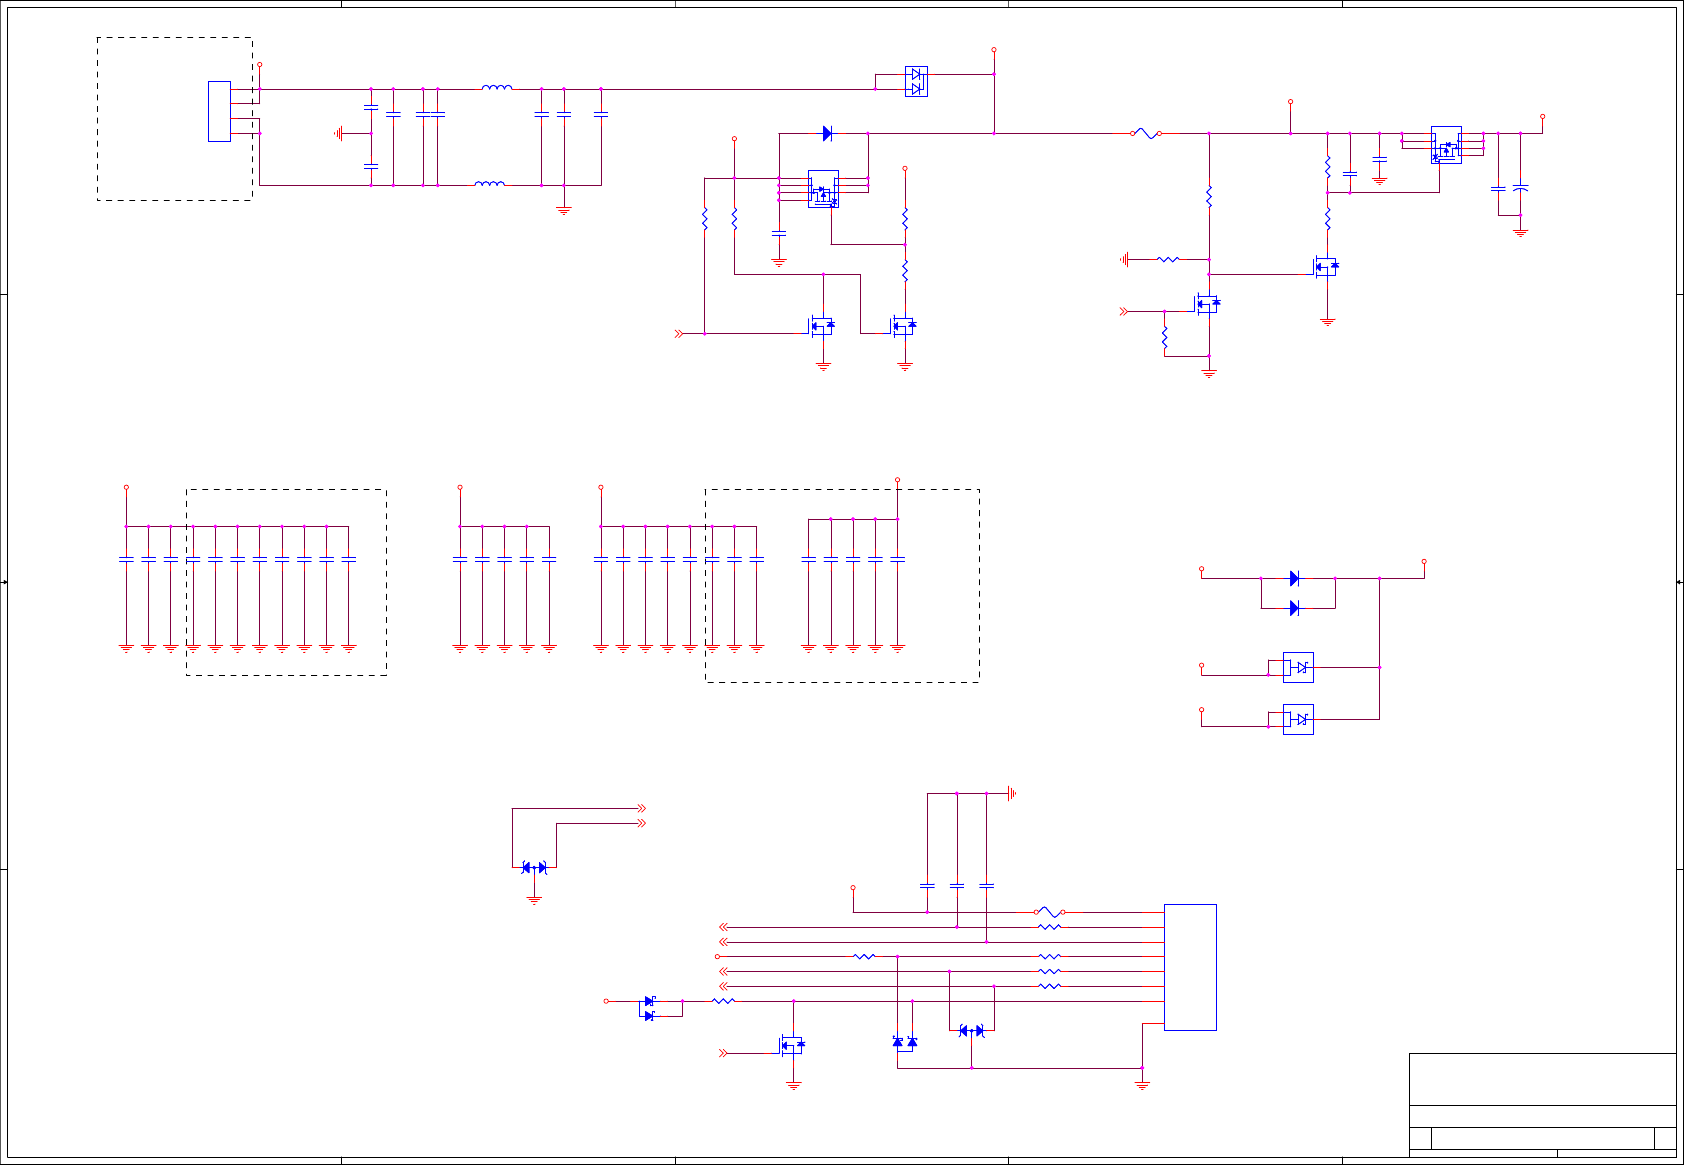Select the polarized capacitor at far top right
Viewport: 1684px width, 1165px height.
click(1520, 188)
